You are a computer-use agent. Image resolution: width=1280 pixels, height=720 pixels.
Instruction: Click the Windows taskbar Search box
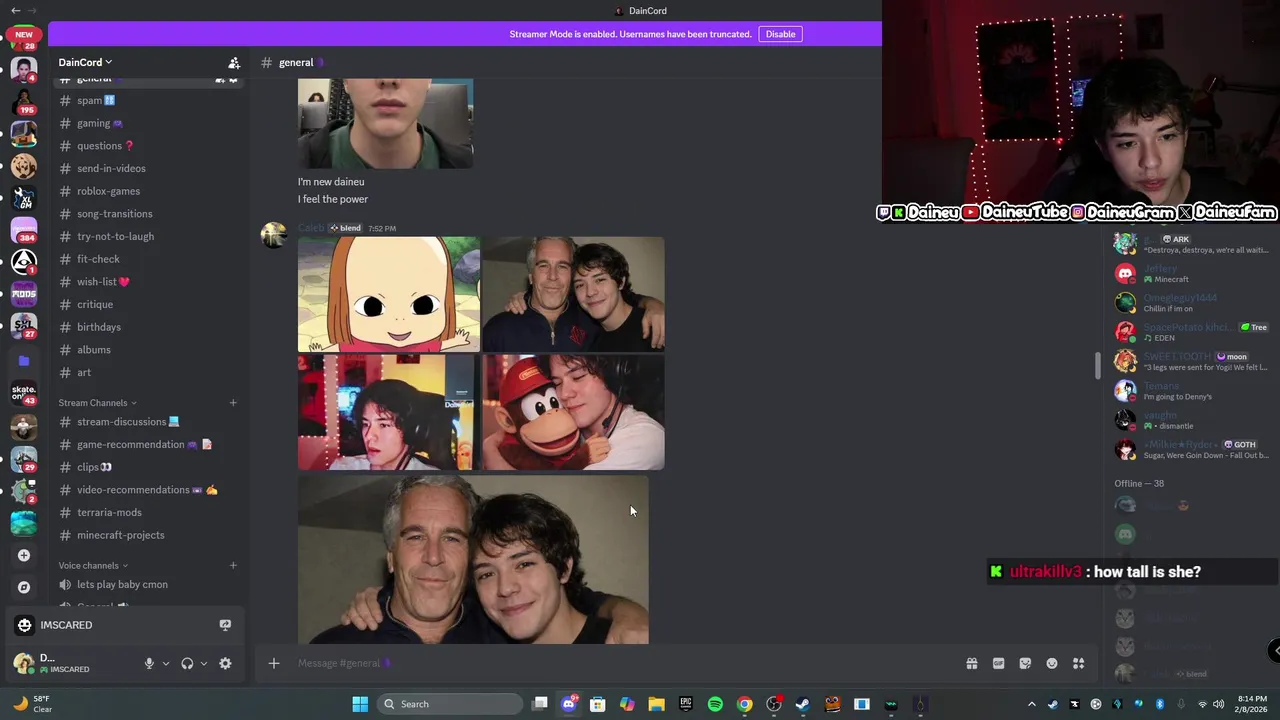[x=450, y=704]
